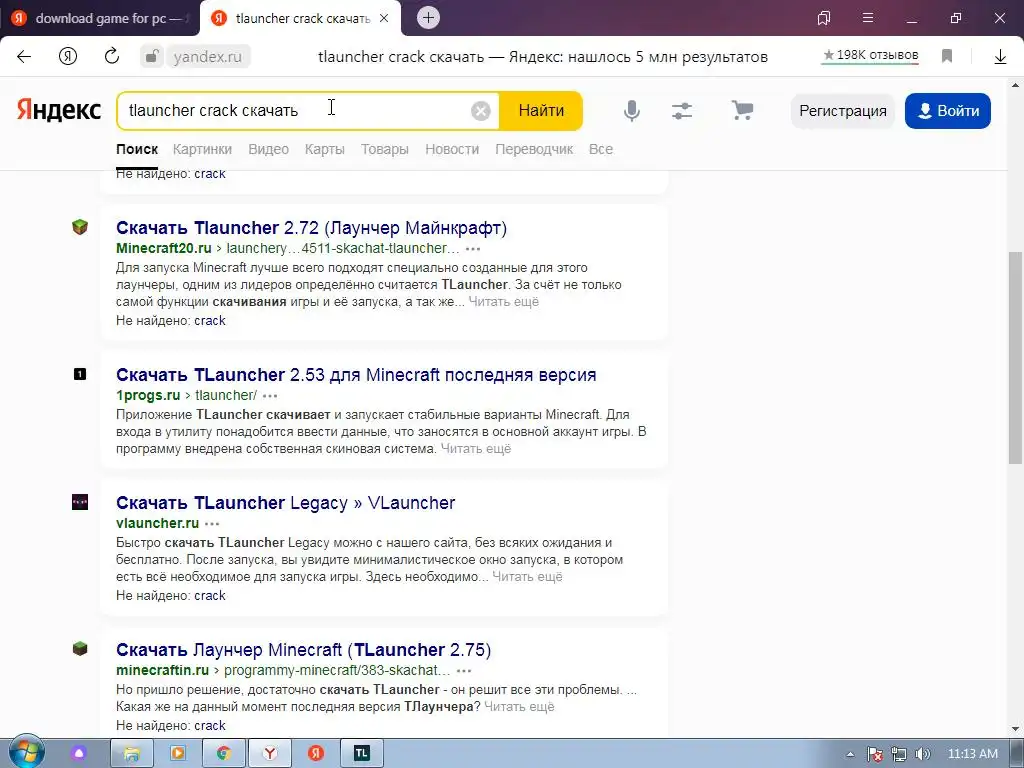Open the 198K отзывов site rating
The height and width of the screenshot is (768, 1024).
[871, 56]
